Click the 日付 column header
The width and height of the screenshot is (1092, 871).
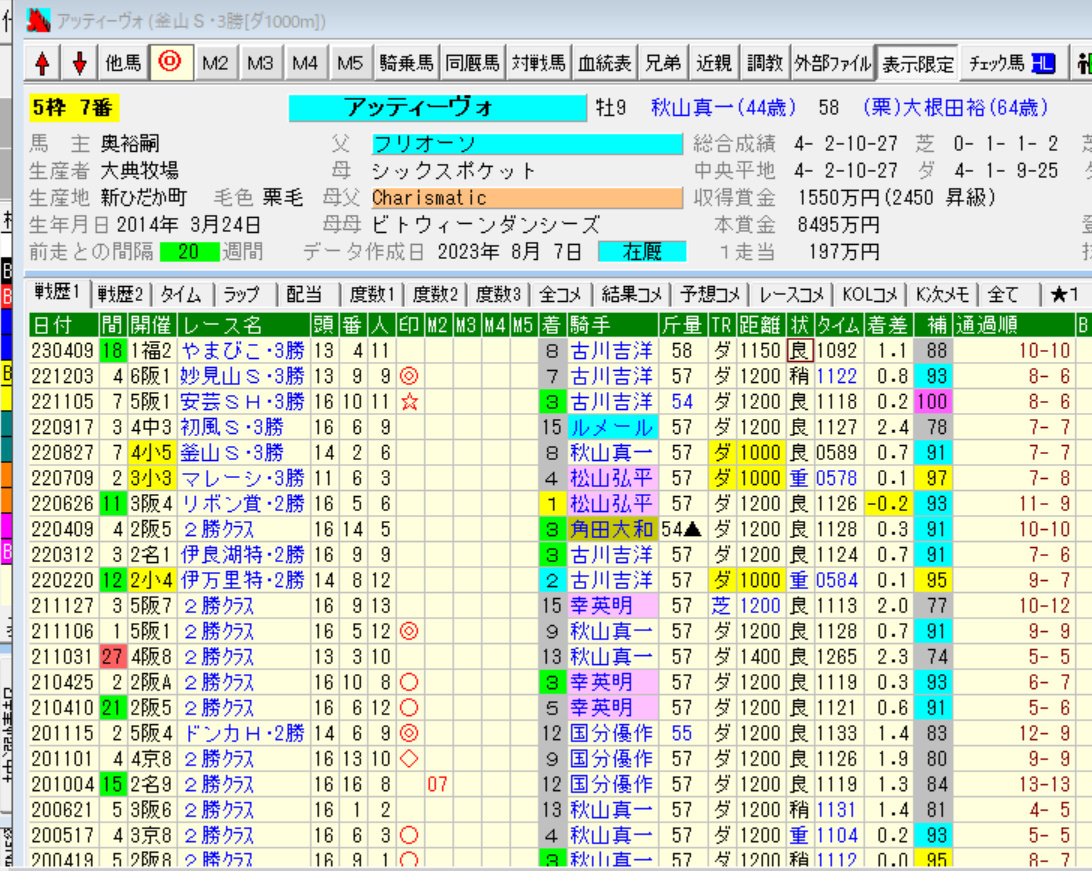(x=63, y=324)
